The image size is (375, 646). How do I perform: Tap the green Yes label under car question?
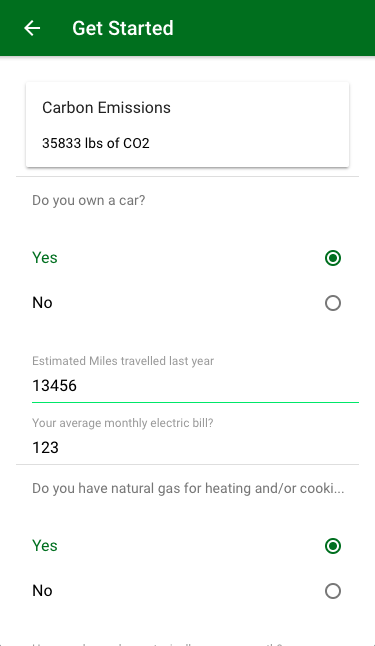click(45, 257)
